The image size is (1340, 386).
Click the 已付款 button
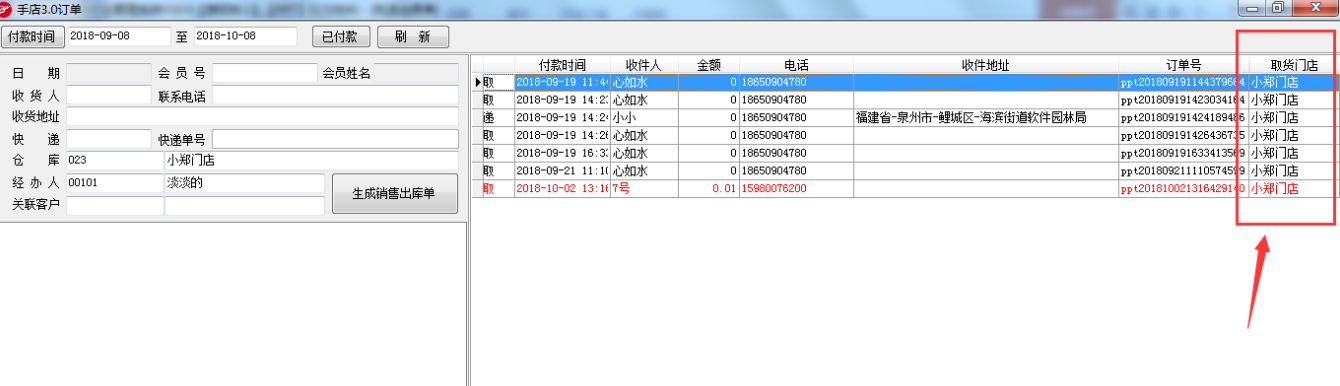341,37
